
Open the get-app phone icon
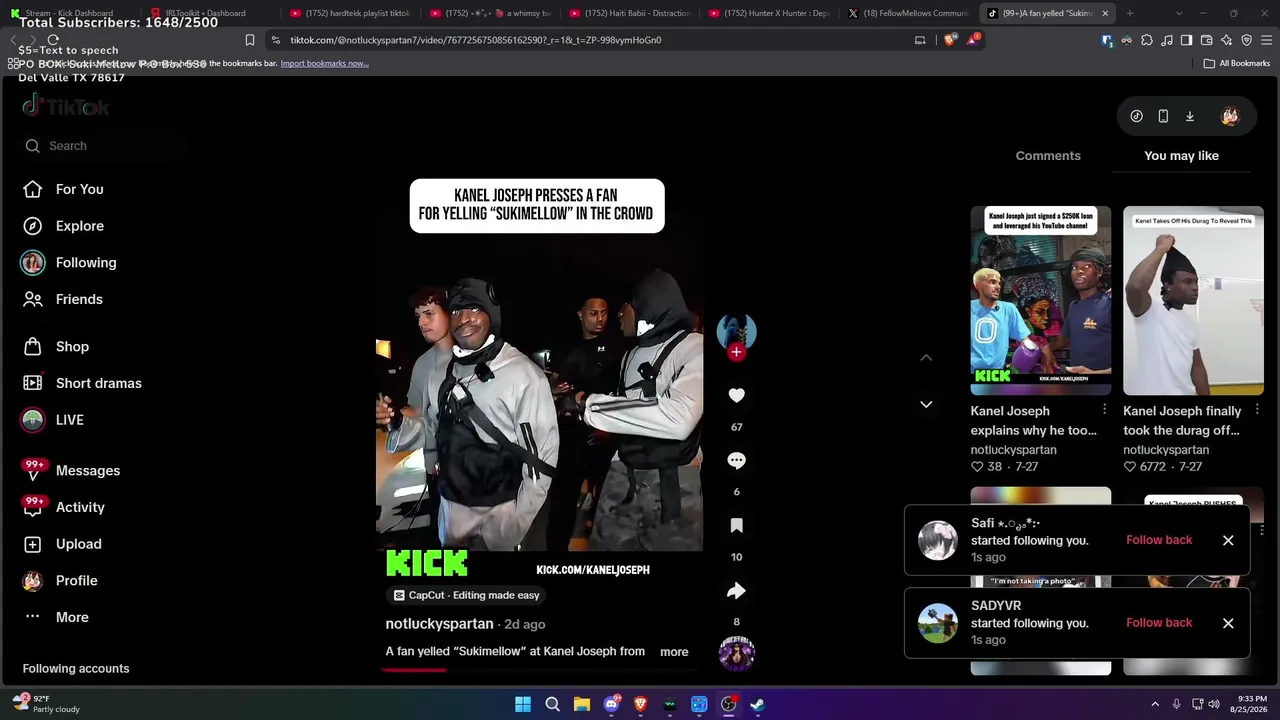point(1163,116)
